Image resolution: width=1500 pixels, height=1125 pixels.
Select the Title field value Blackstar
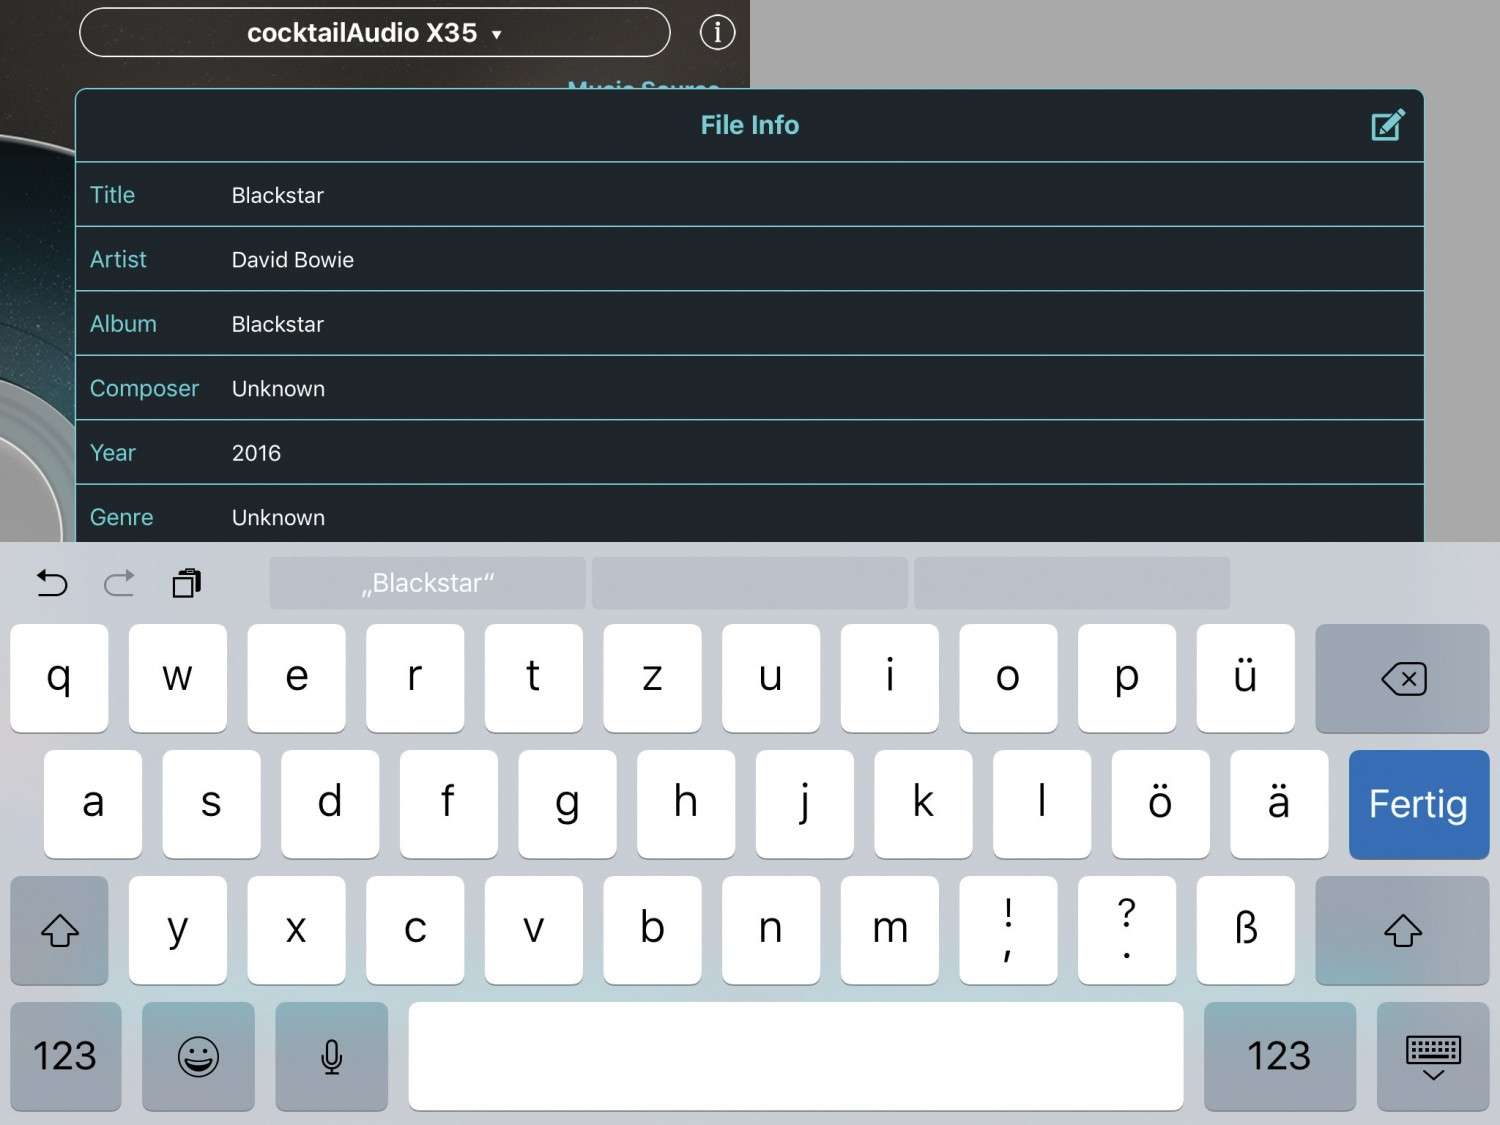(x=278, y=195)
